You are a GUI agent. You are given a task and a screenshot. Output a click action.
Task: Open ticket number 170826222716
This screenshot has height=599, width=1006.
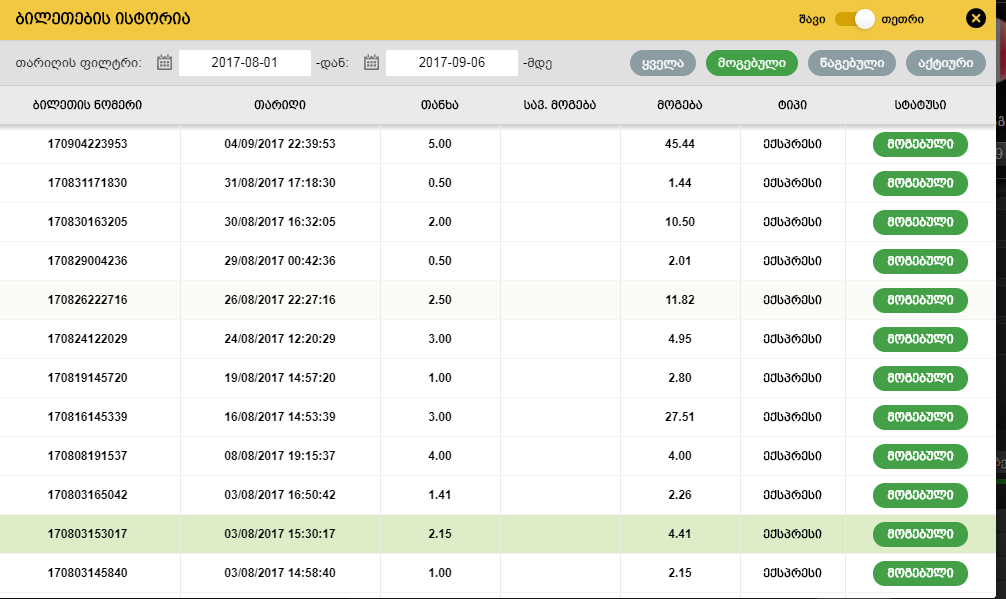88,300
